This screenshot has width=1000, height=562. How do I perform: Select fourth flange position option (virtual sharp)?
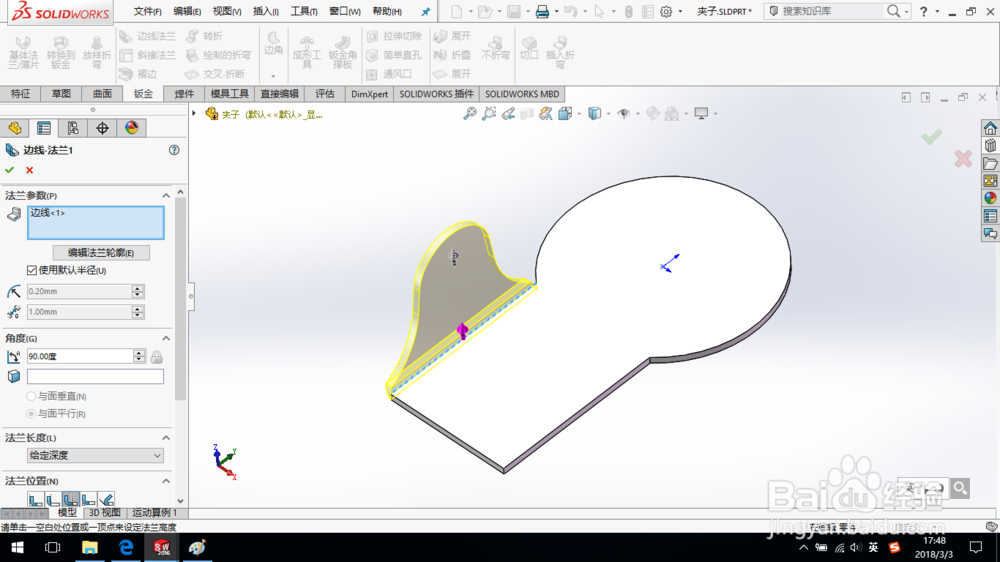pyautogui.click(x=89, y=499)
